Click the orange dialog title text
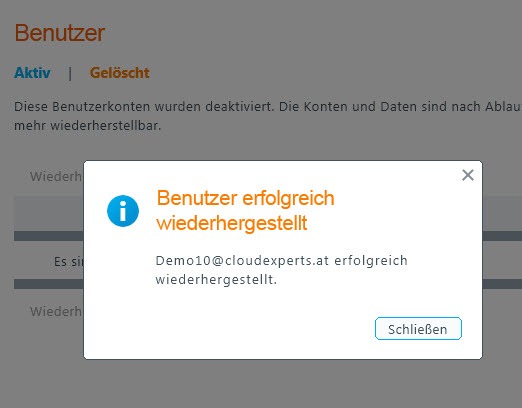522x408 pixels. (x=245, y=210)
